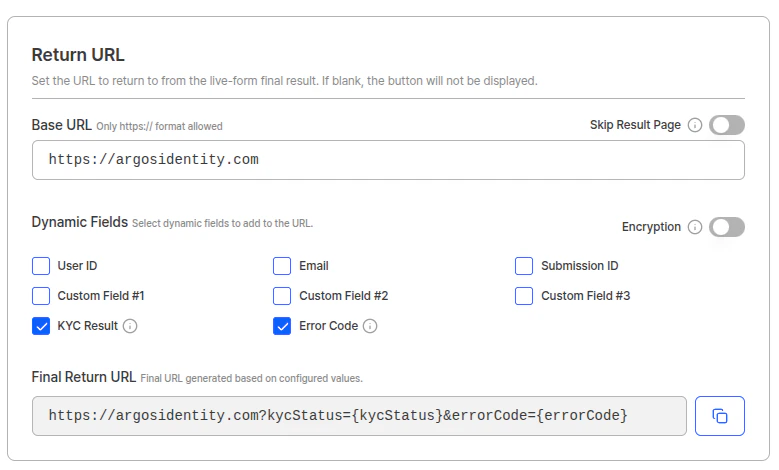Check the Submission ID checkbox
The image size is (779, 470).
(524, 266)
